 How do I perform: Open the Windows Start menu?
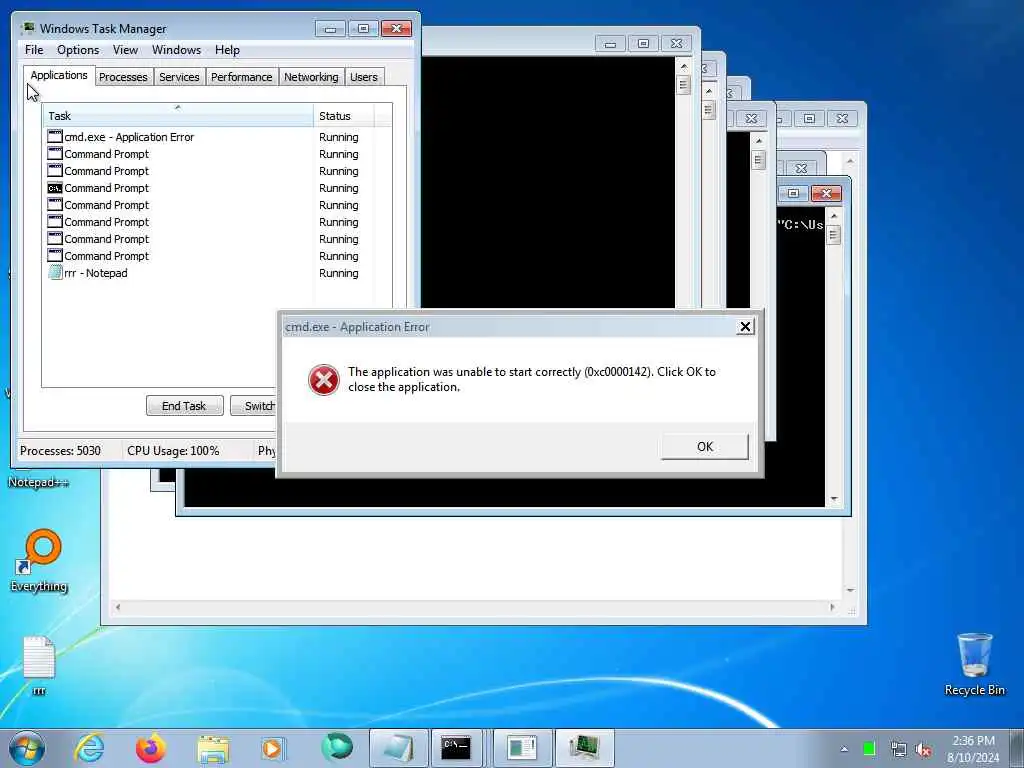coord(27,748)
